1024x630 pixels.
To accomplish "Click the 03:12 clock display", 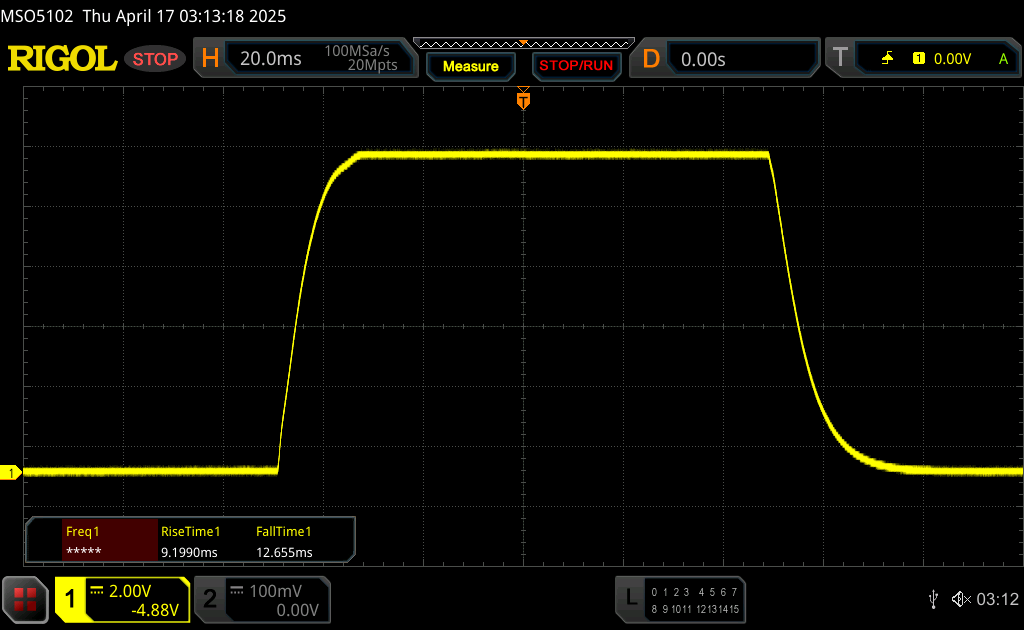I will pos(997,599).
